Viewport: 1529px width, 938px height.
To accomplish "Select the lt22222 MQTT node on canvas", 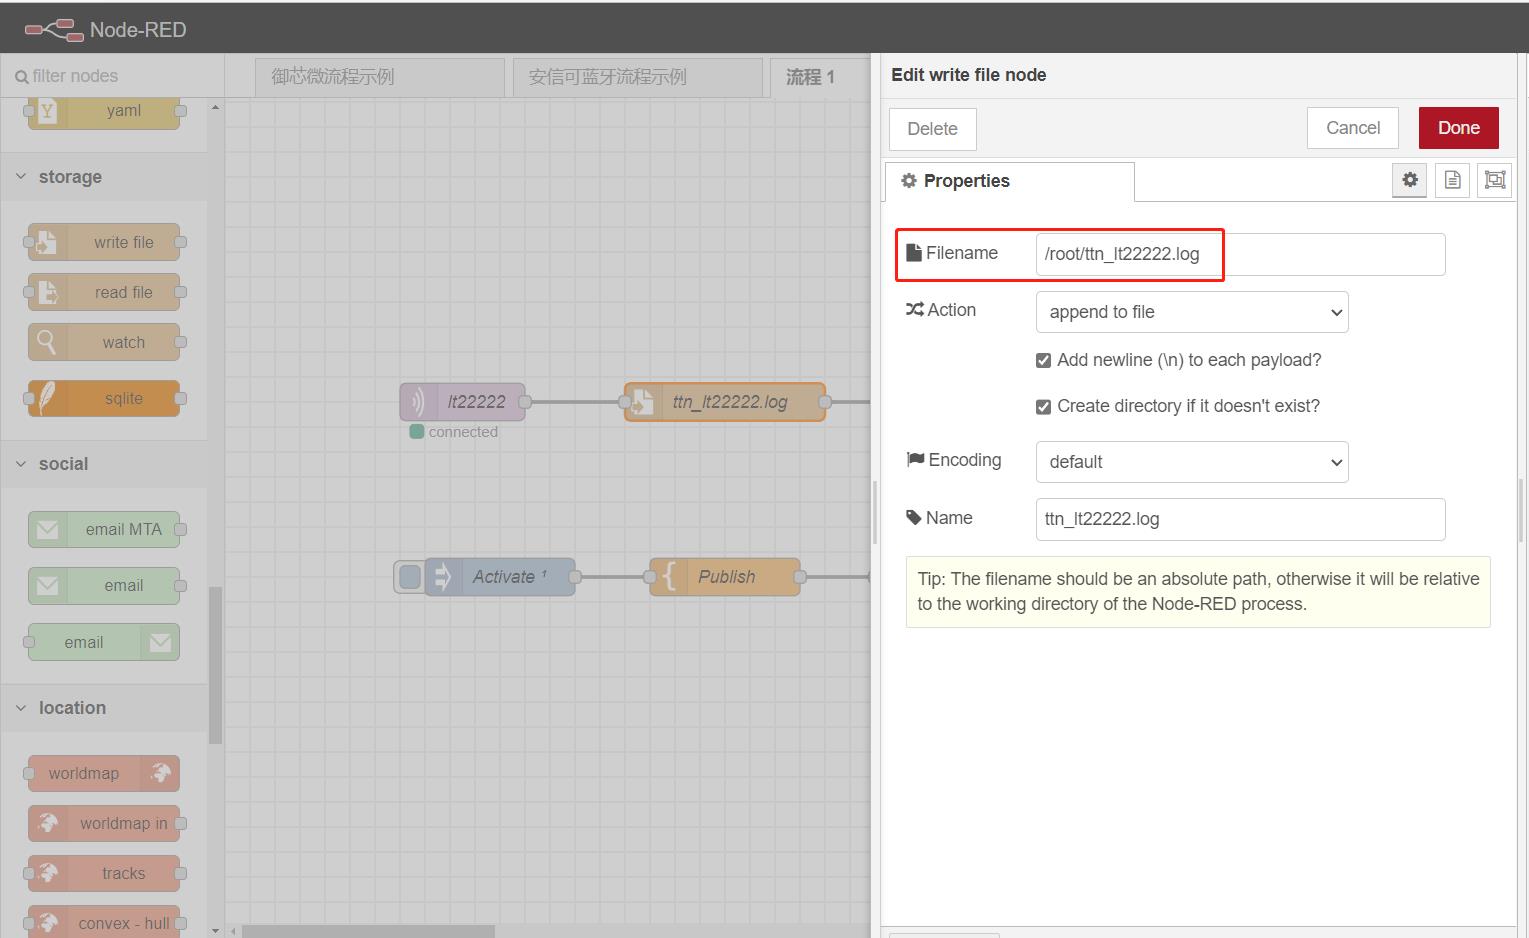I will pyautogui.click(x=463, y=402).
